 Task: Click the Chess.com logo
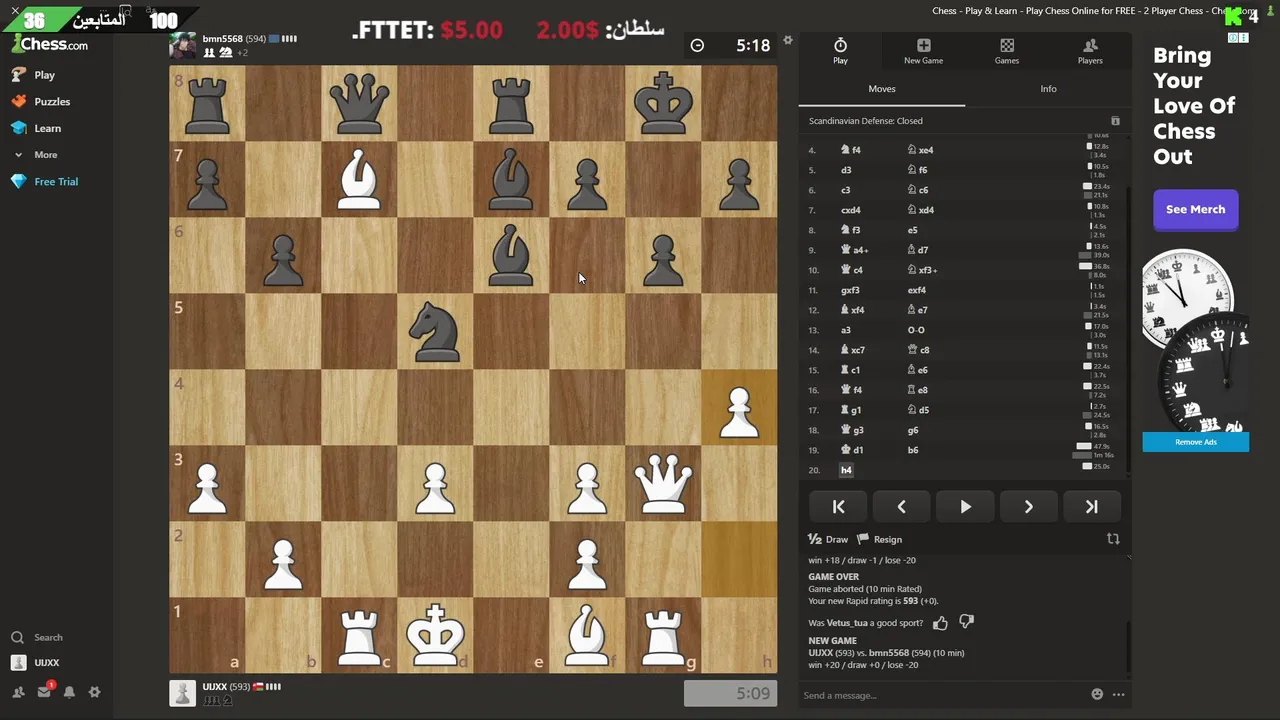pos(50,45)
